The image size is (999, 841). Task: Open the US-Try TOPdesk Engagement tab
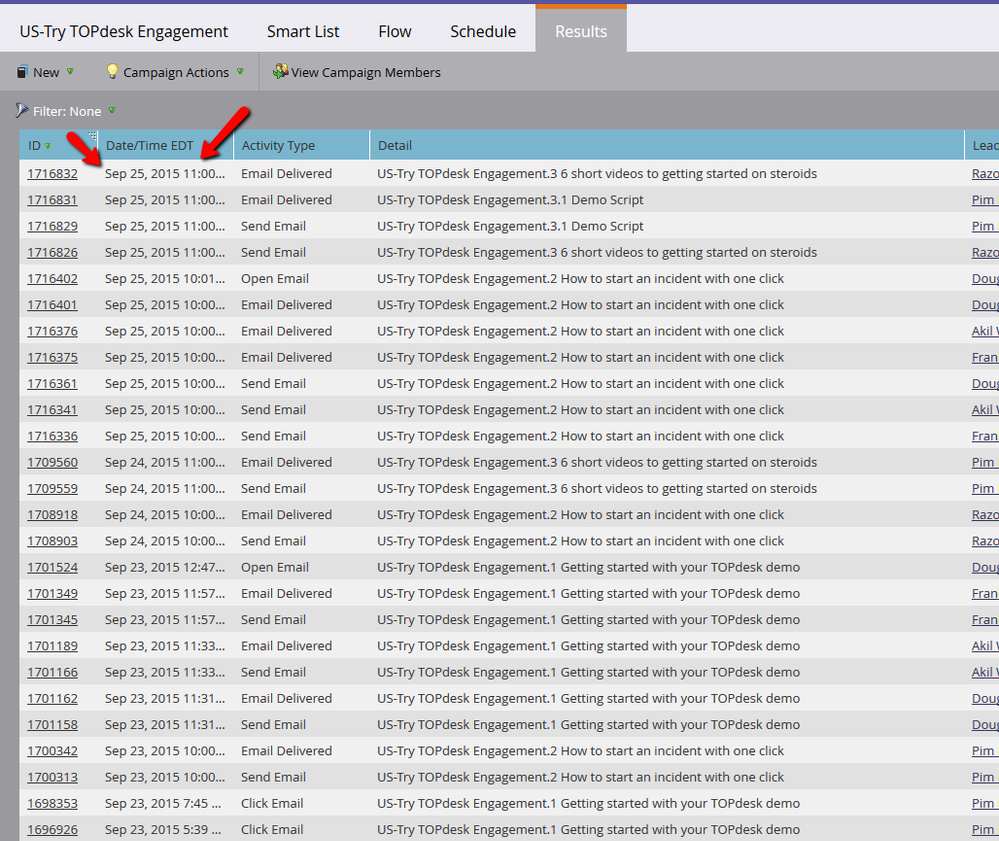click(124, 31)
